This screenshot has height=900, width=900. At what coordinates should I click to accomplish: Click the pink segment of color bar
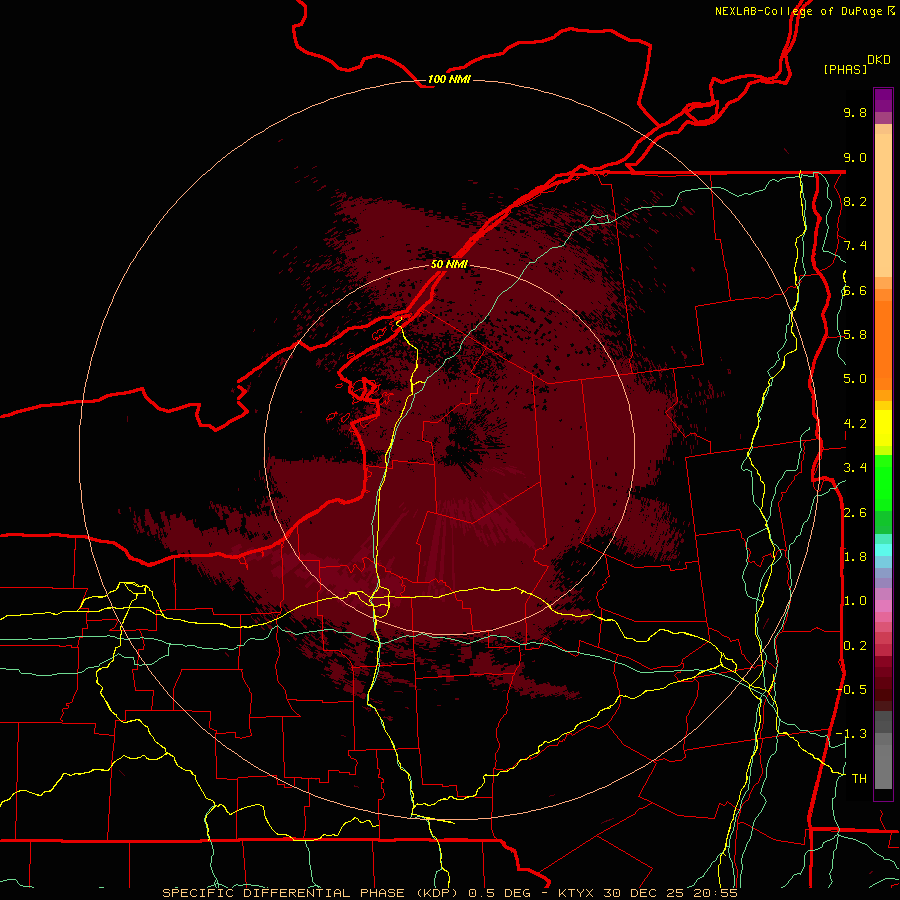[x=883, y=606]
